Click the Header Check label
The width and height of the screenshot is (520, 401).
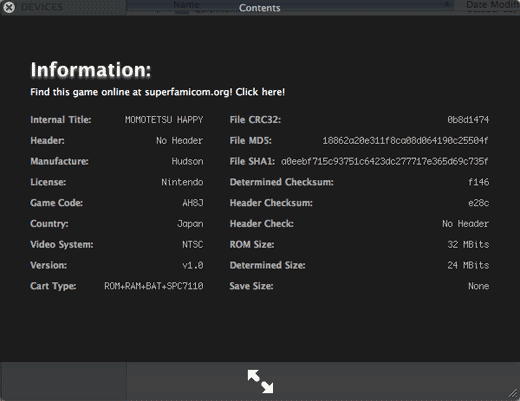(262, 224)
